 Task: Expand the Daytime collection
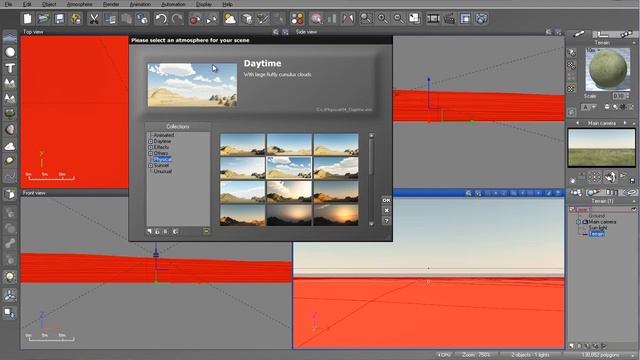coord(151,141)
